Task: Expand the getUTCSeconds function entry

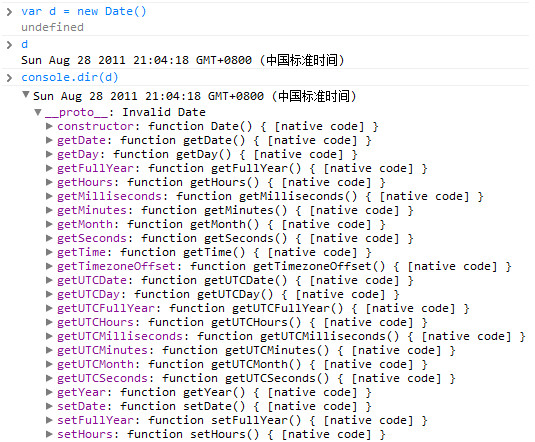Action: 49,378
